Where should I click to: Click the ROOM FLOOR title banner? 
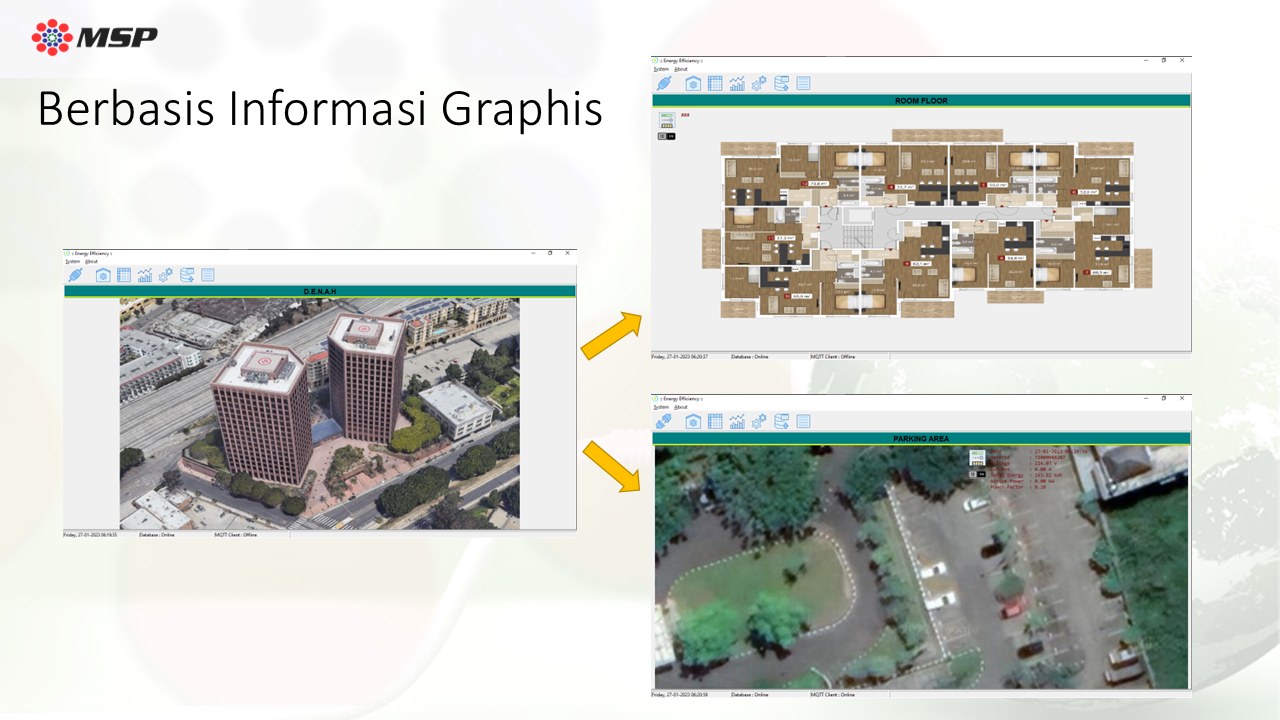click(x=921, y=101)
